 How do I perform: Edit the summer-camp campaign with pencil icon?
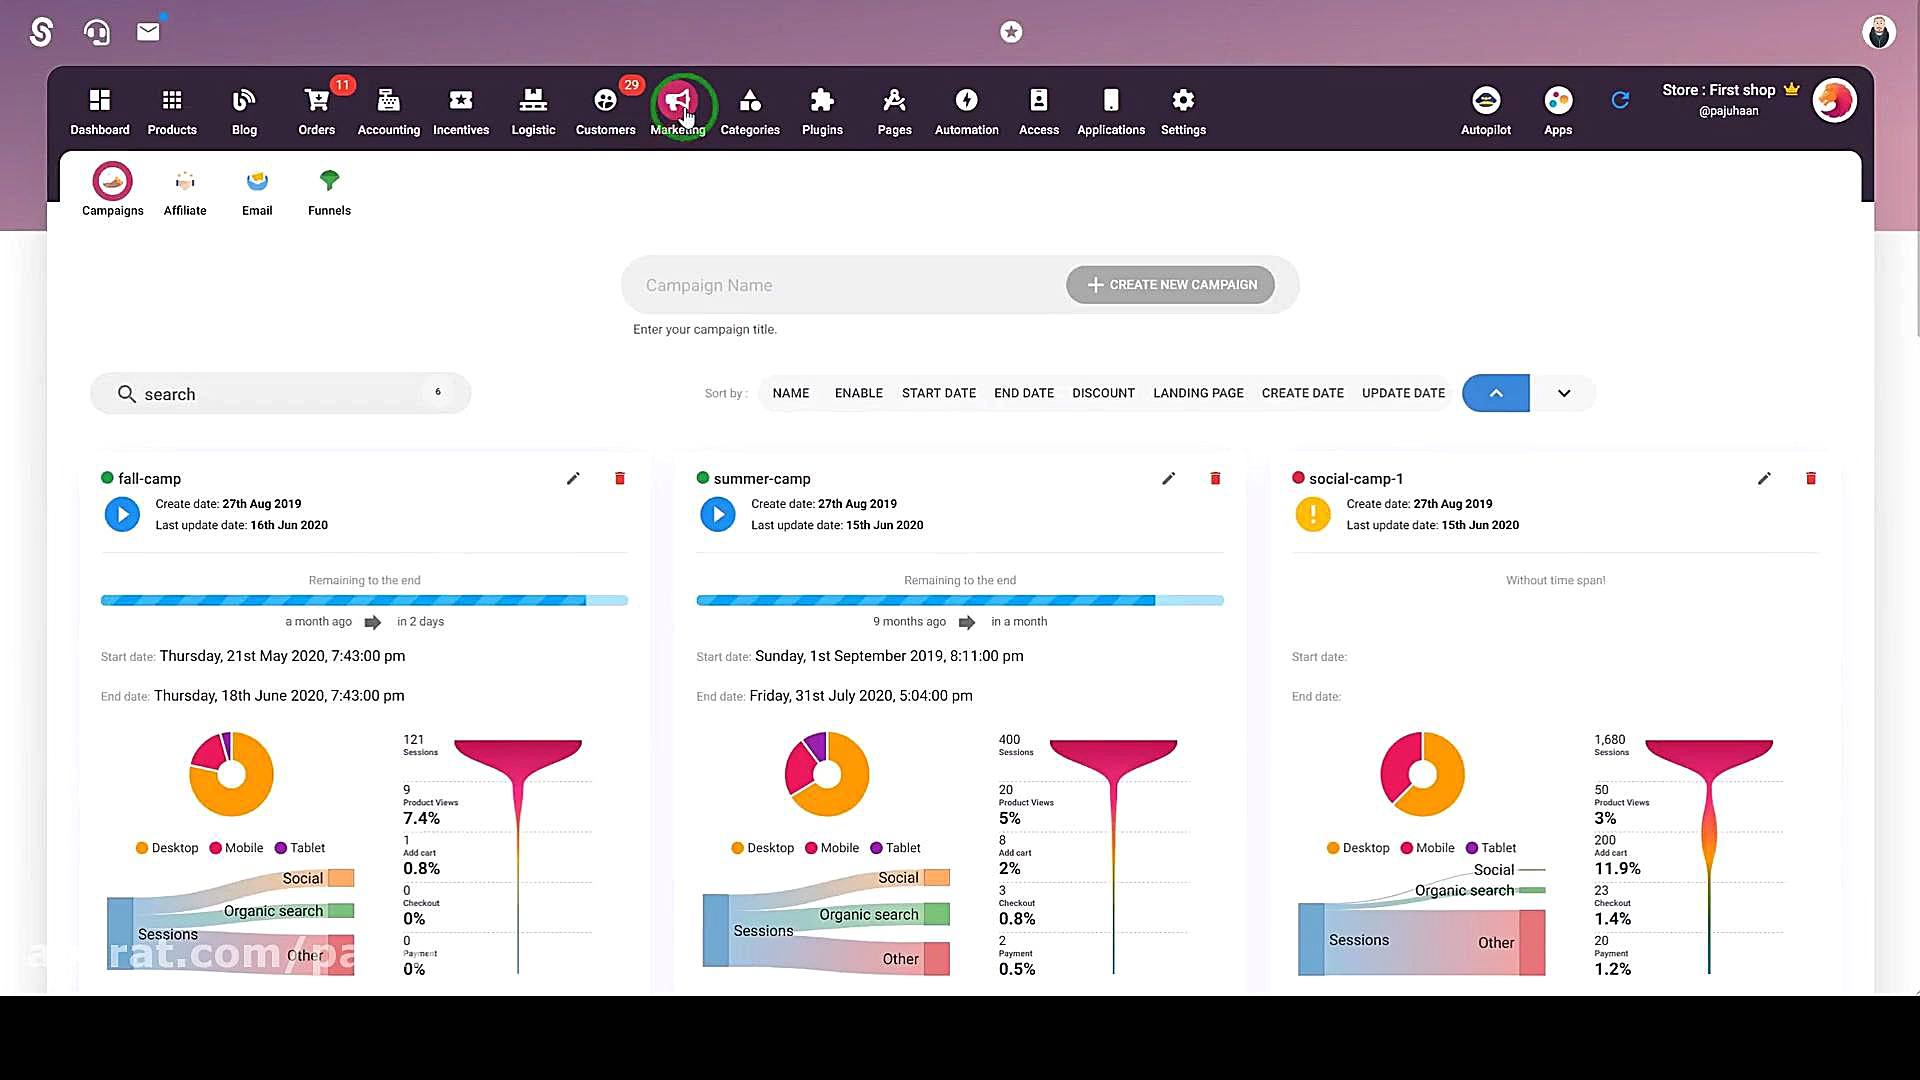(1168, 479)
